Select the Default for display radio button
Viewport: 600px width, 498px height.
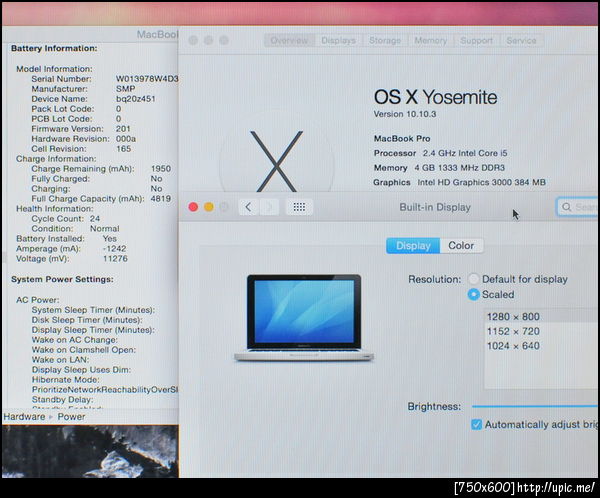click(474, 279)
